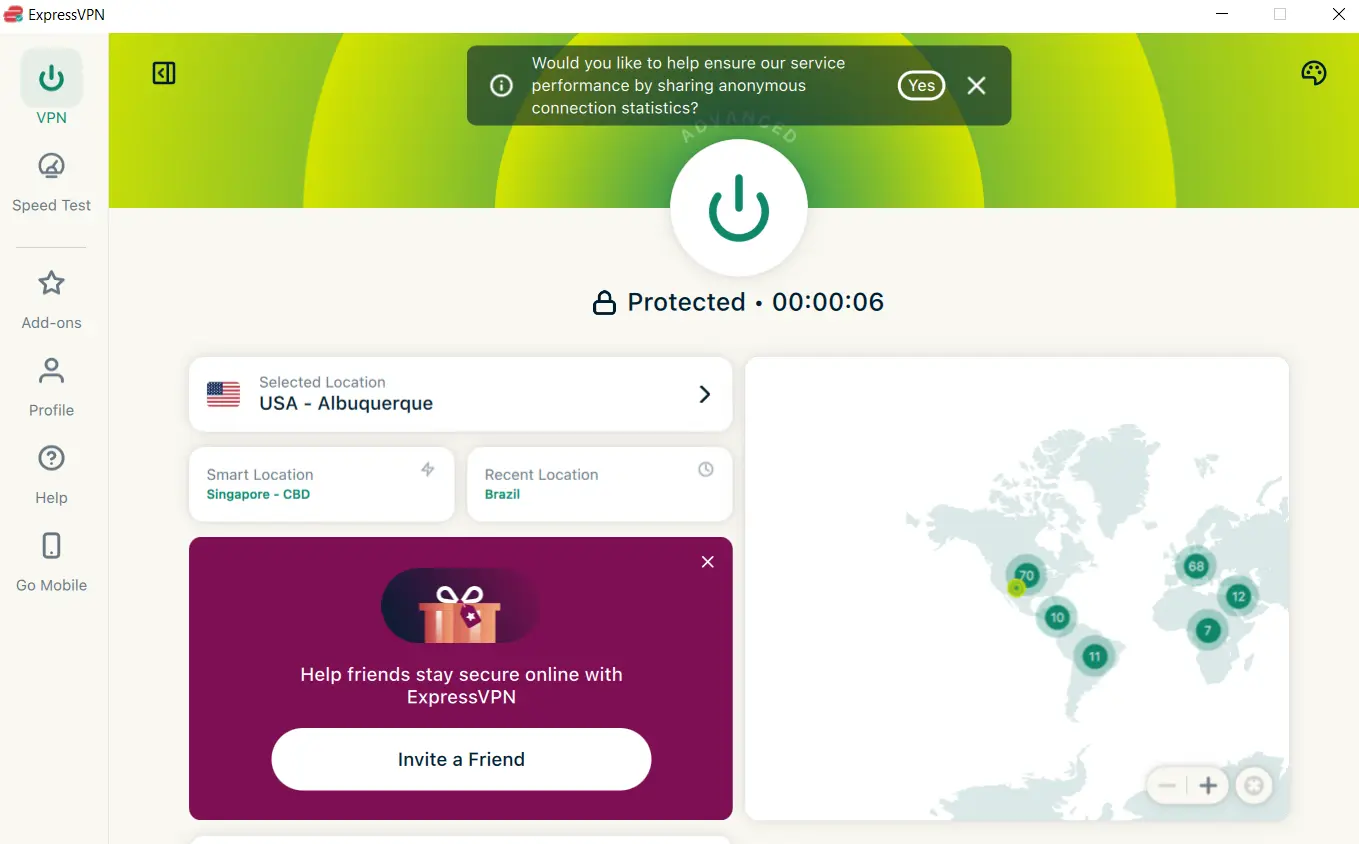Click the ExpressVPN logo in title bar

[14, 14]
